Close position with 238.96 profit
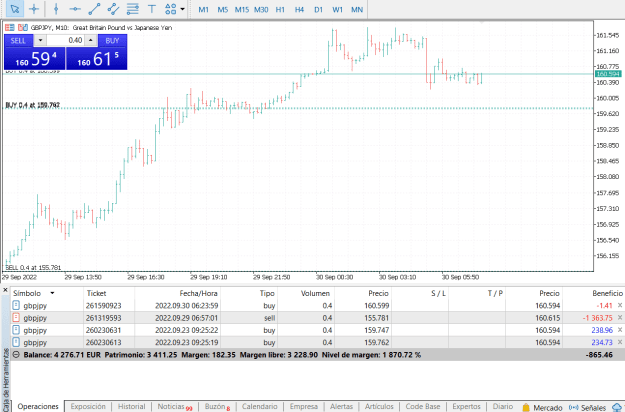The height and width of the screenshot is (412, 625). tap(620, 330)
